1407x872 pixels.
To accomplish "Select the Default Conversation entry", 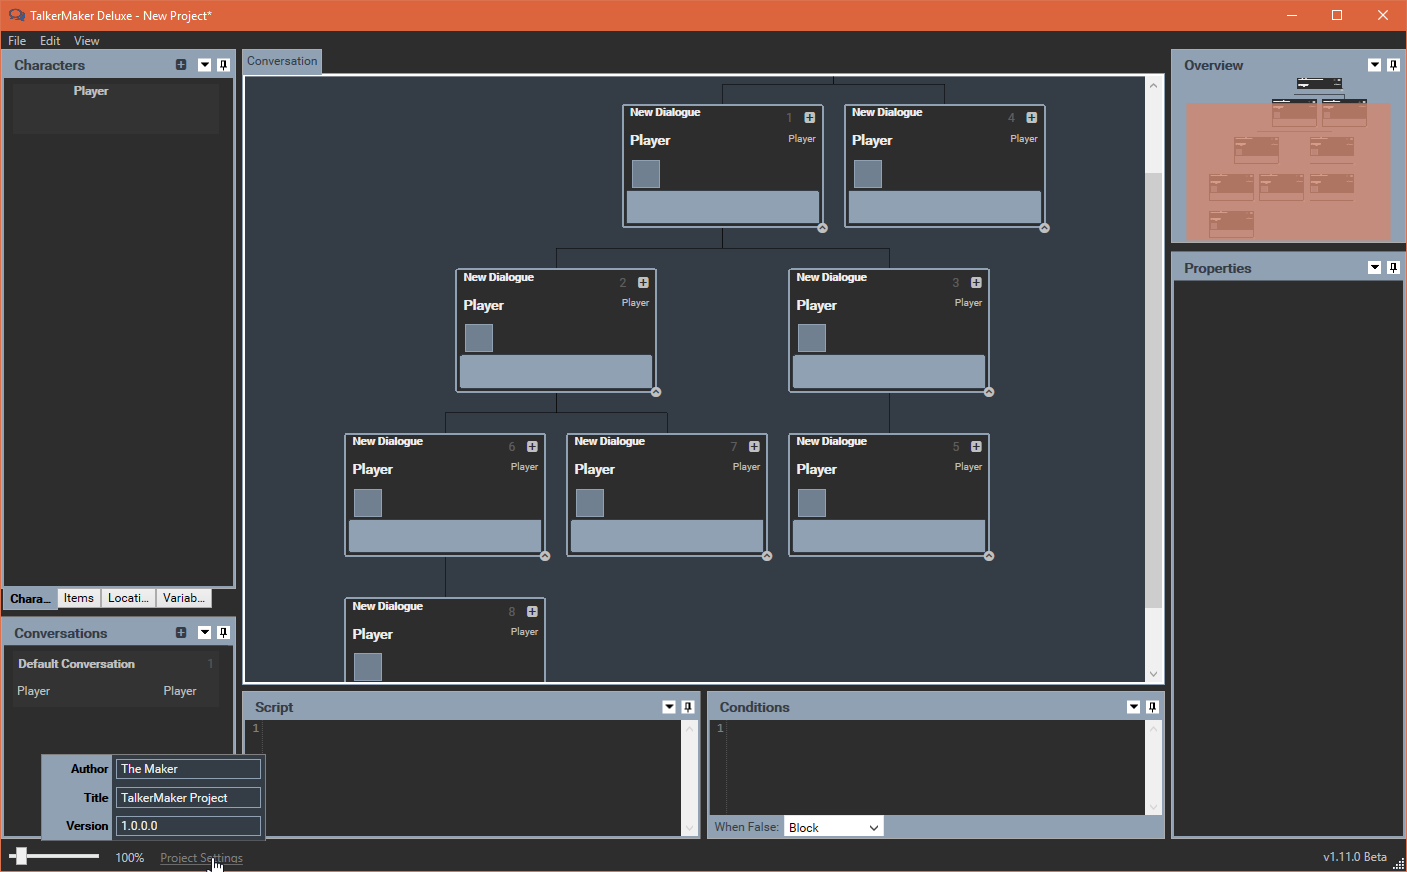I will coord(116,678).
